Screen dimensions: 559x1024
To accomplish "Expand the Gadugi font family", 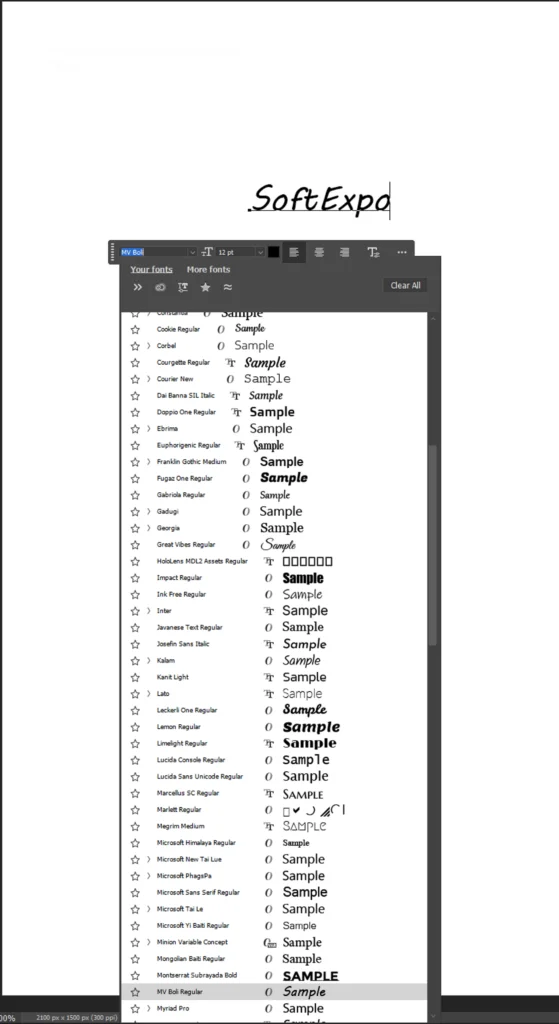I will point(148,511).
